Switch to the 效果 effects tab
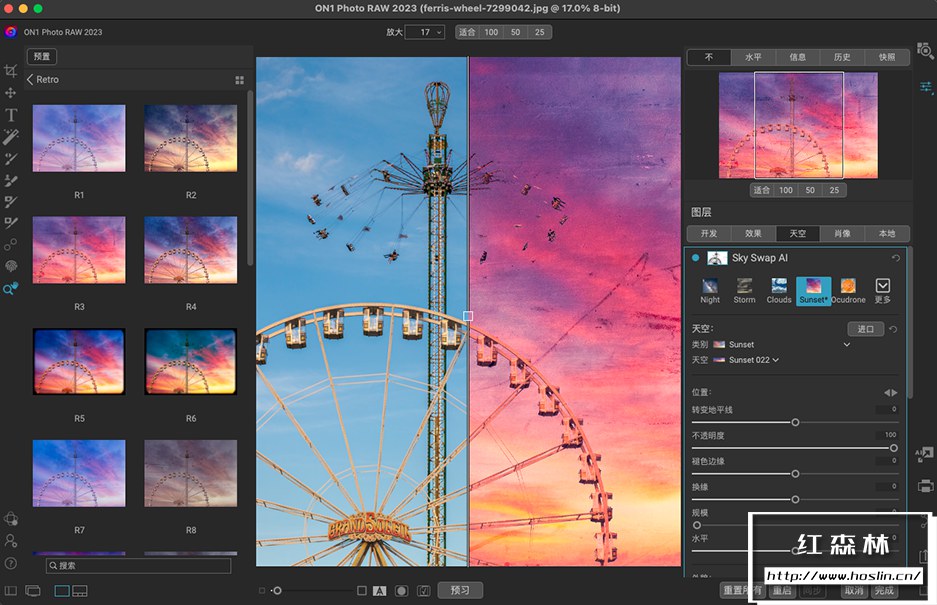 click(x=753, y=233)
